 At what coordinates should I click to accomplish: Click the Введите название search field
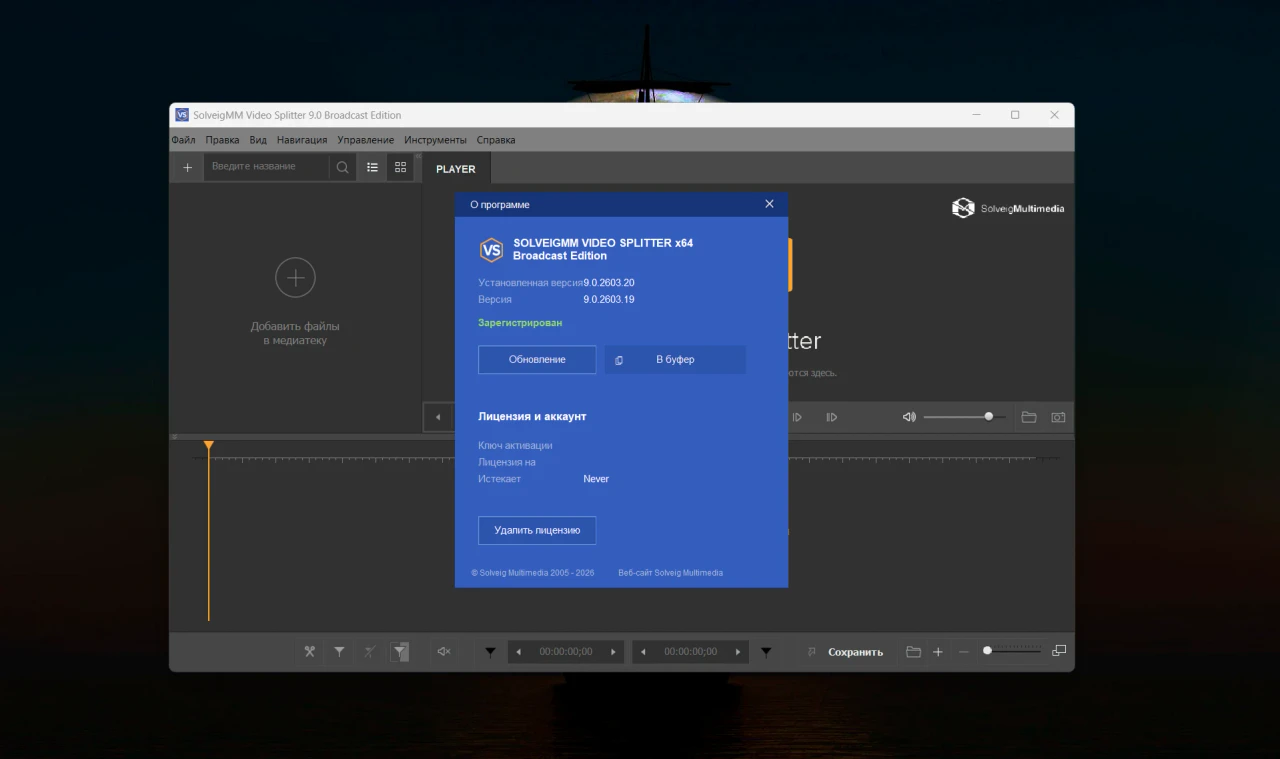coord(266,167)
